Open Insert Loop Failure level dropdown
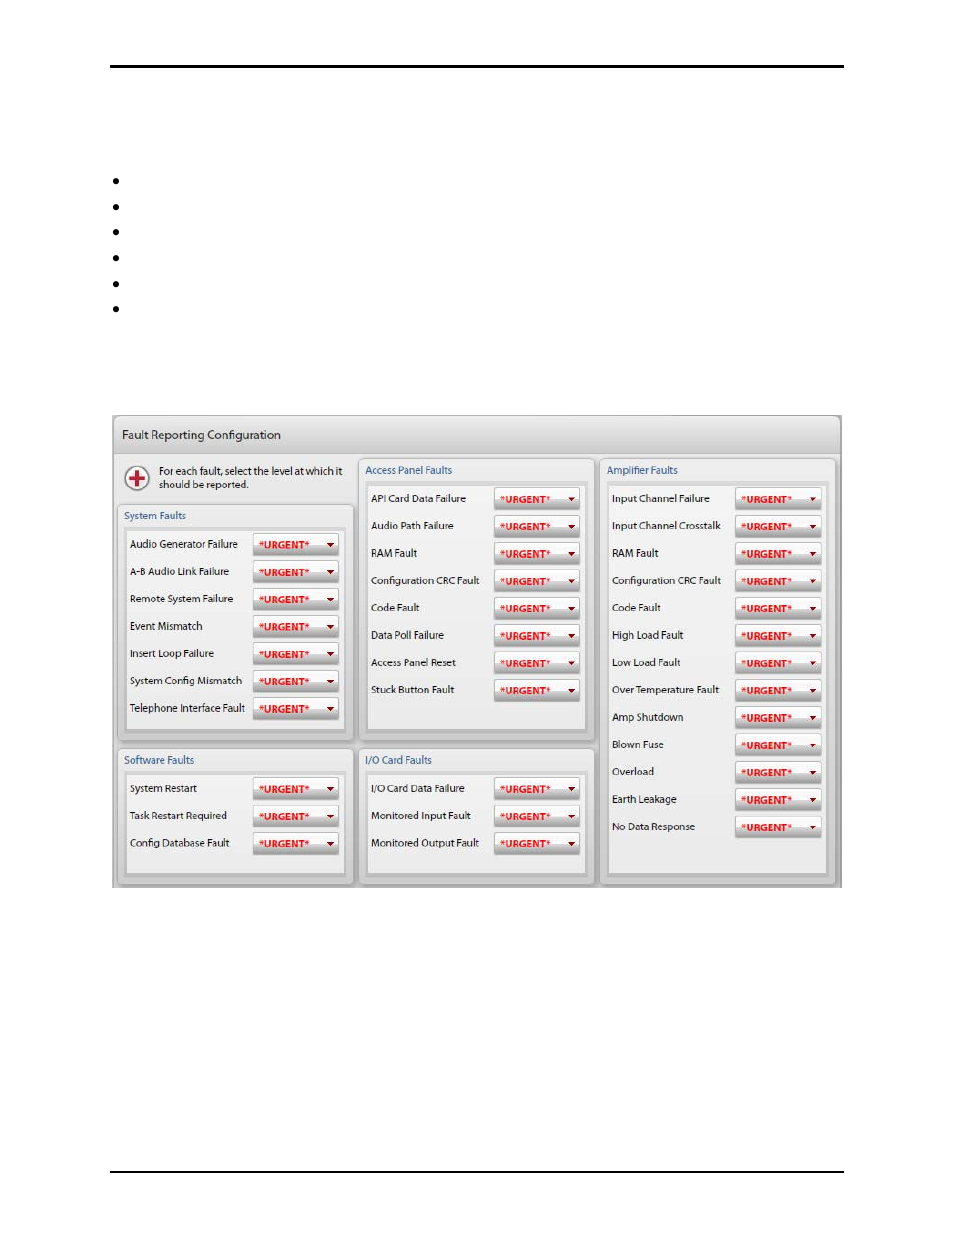The height and width of the screenshot is (1235, 954). point(296,654)
